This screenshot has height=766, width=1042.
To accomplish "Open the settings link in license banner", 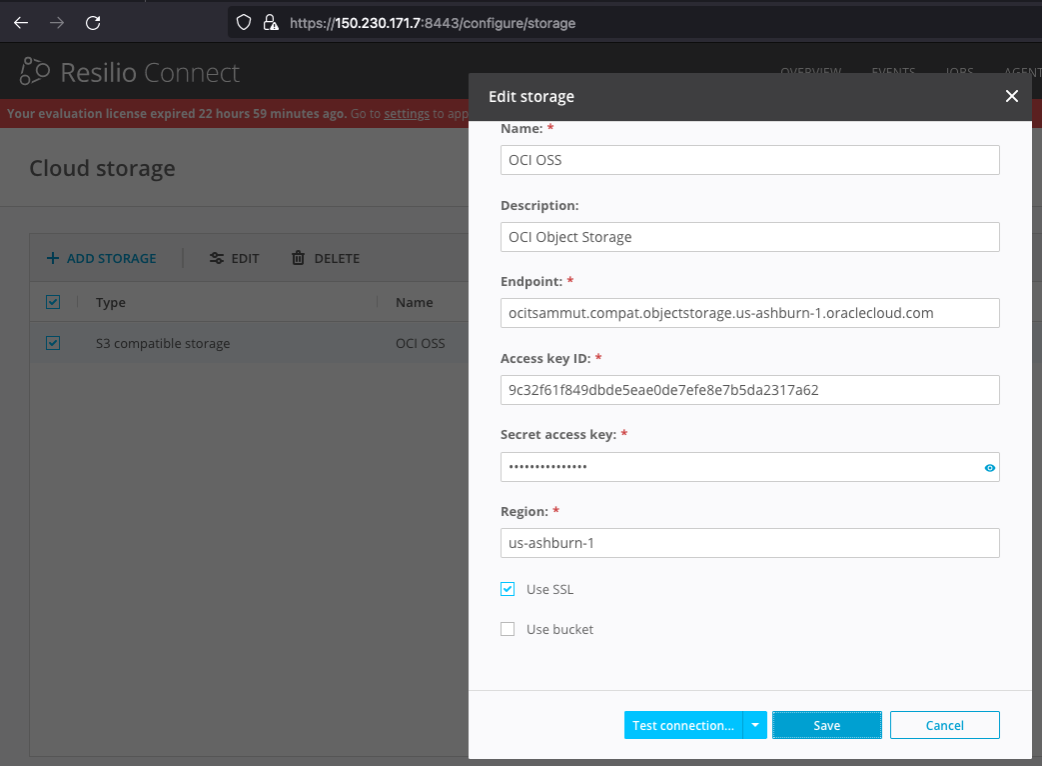I will (x=406, y=113).
